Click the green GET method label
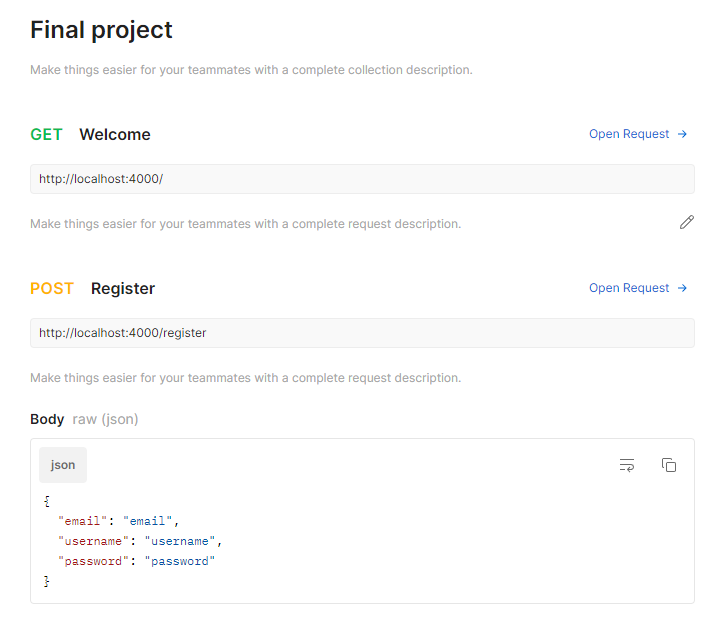Viewport: 725px width, 625px height. click(x=46, y=134)
